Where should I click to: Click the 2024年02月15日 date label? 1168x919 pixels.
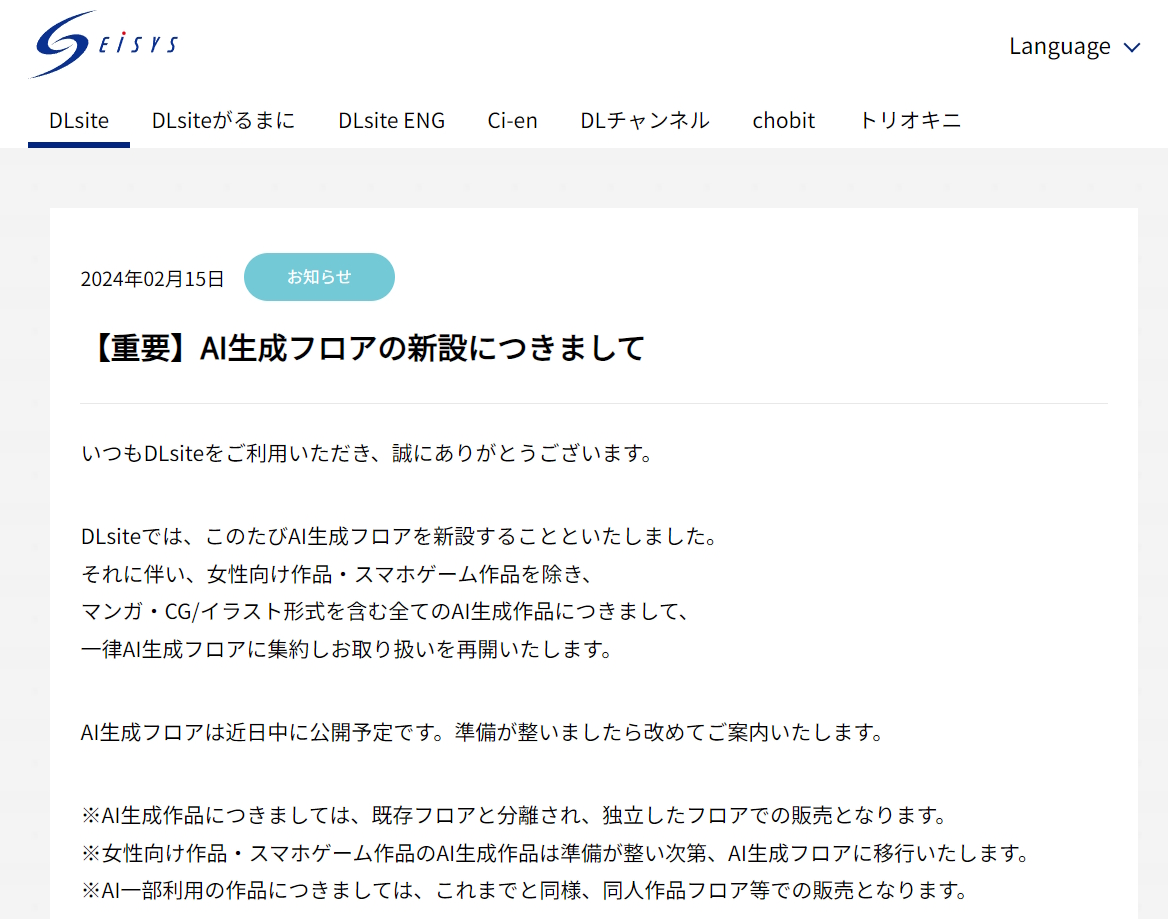click(x=153, y=279)
